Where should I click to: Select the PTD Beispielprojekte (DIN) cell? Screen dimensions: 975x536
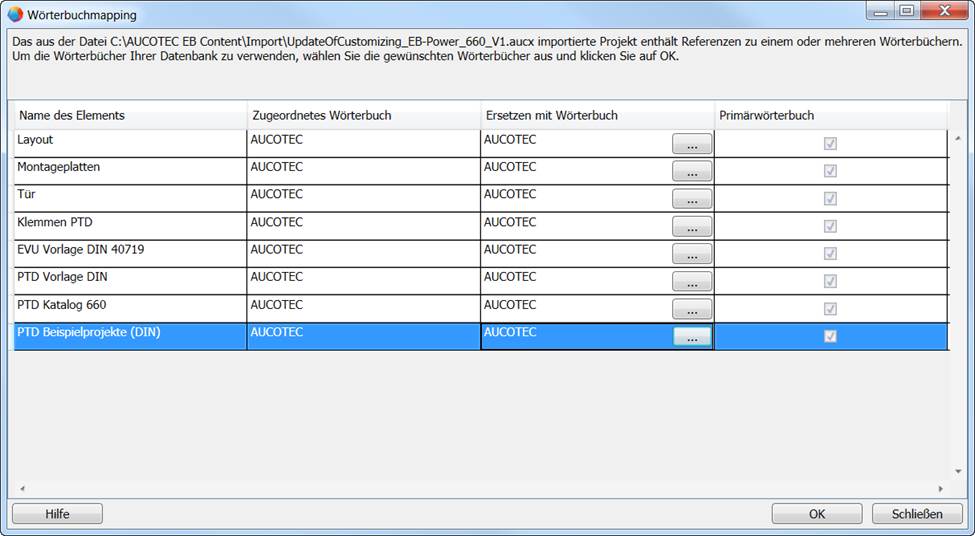(130, 336)
